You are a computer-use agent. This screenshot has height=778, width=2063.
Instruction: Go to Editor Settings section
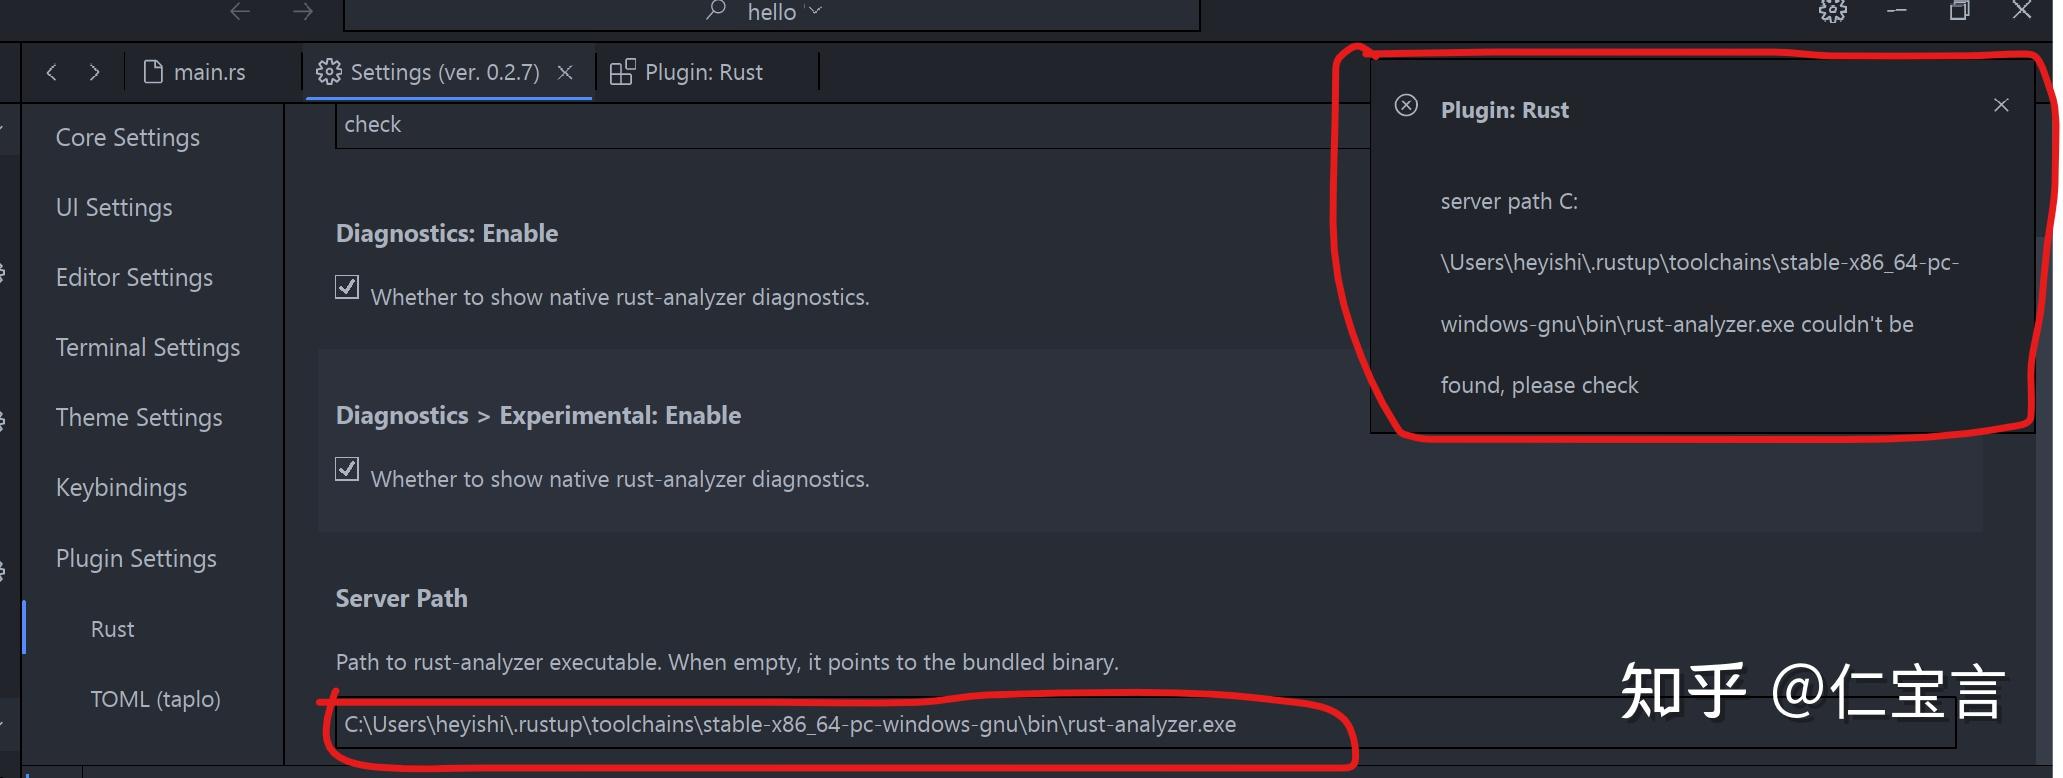click(x=134, y=277)
